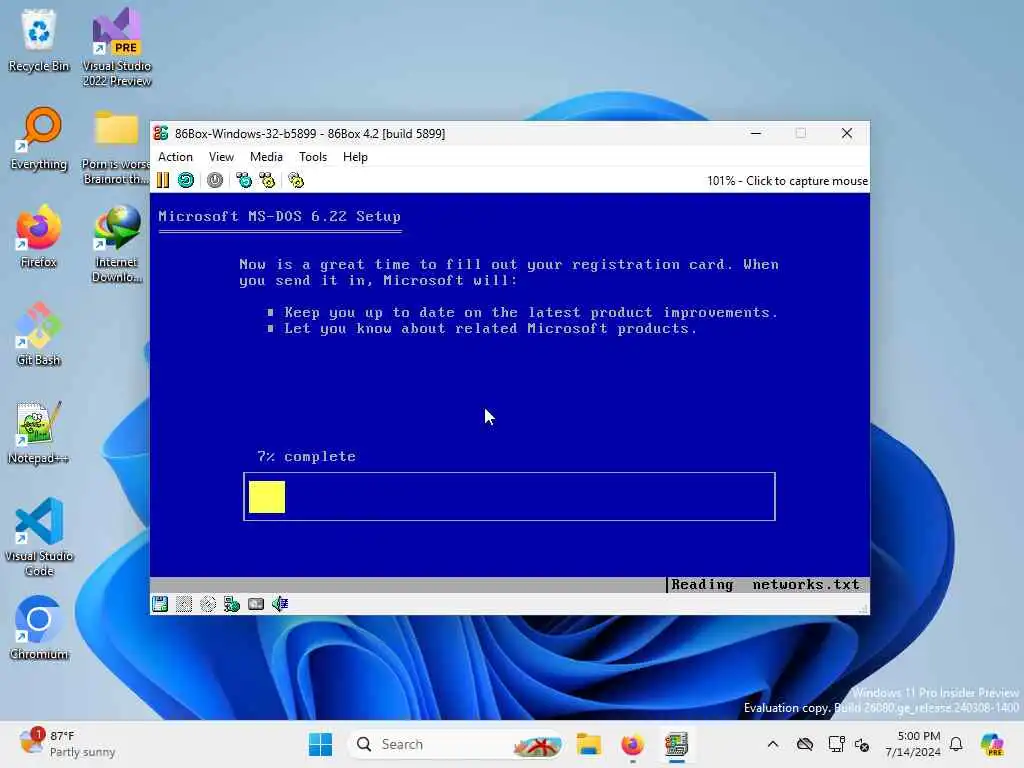The width and height of the screenshot is (1024, 768).
Task: Send Ctrl+Alt+Esc via toolbar icon
Action: (x=267, y=180)
